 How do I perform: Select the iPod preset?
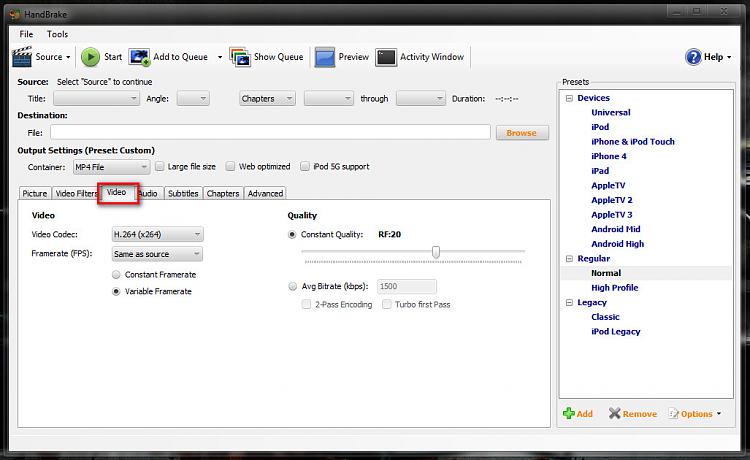click(x=600, y=127)
